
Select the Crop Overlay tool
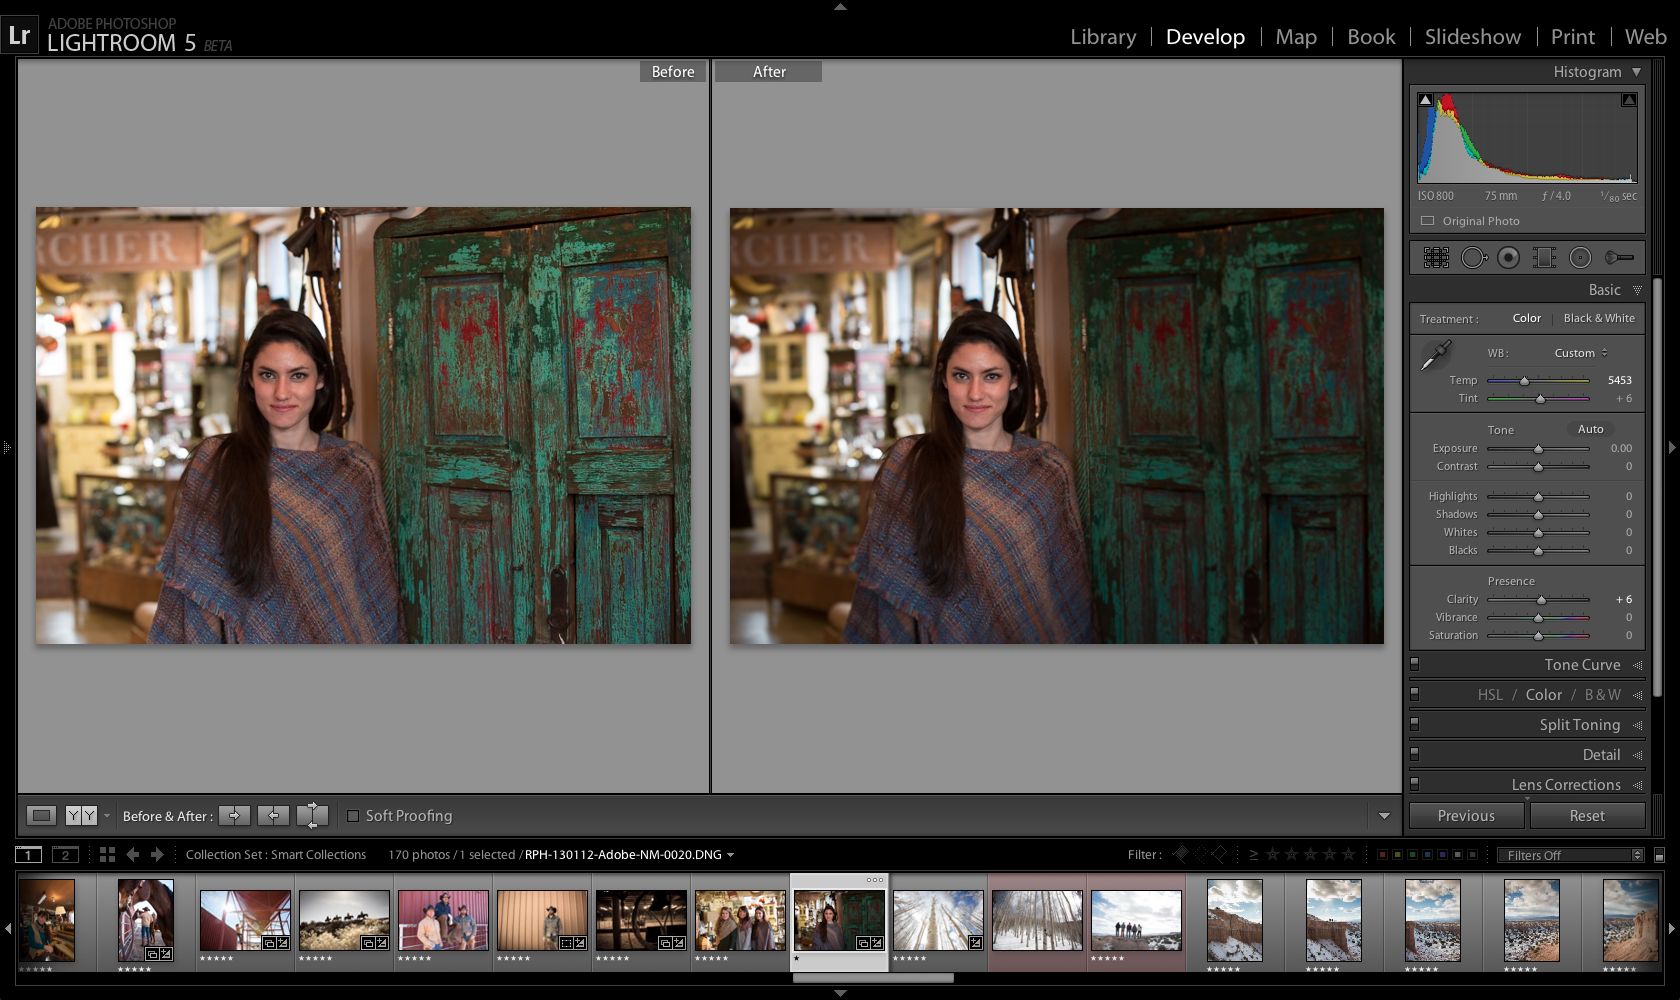point(1436,258)
